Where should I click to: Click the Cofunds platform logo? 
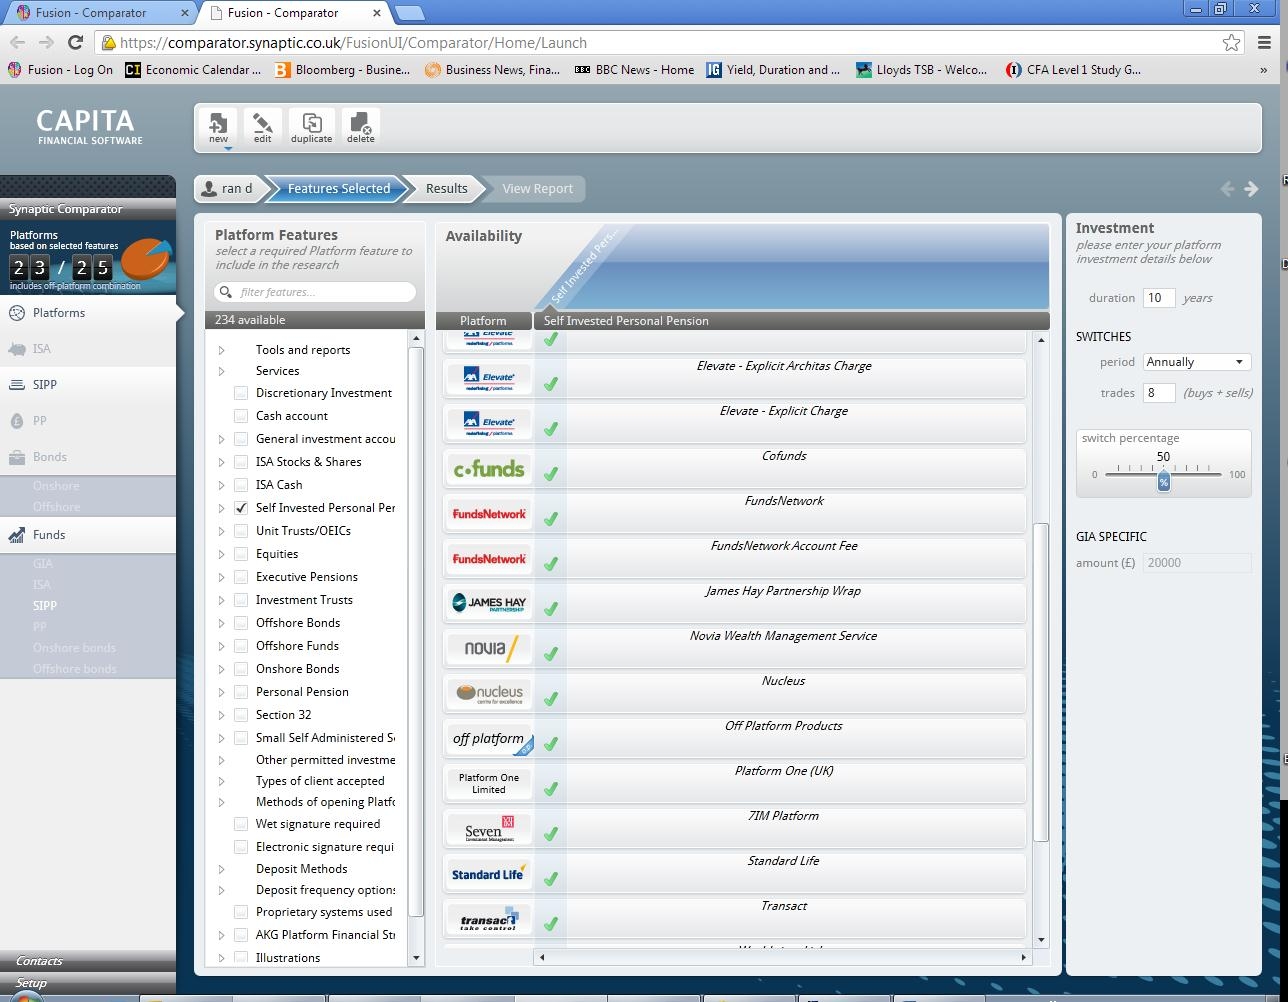489,469
